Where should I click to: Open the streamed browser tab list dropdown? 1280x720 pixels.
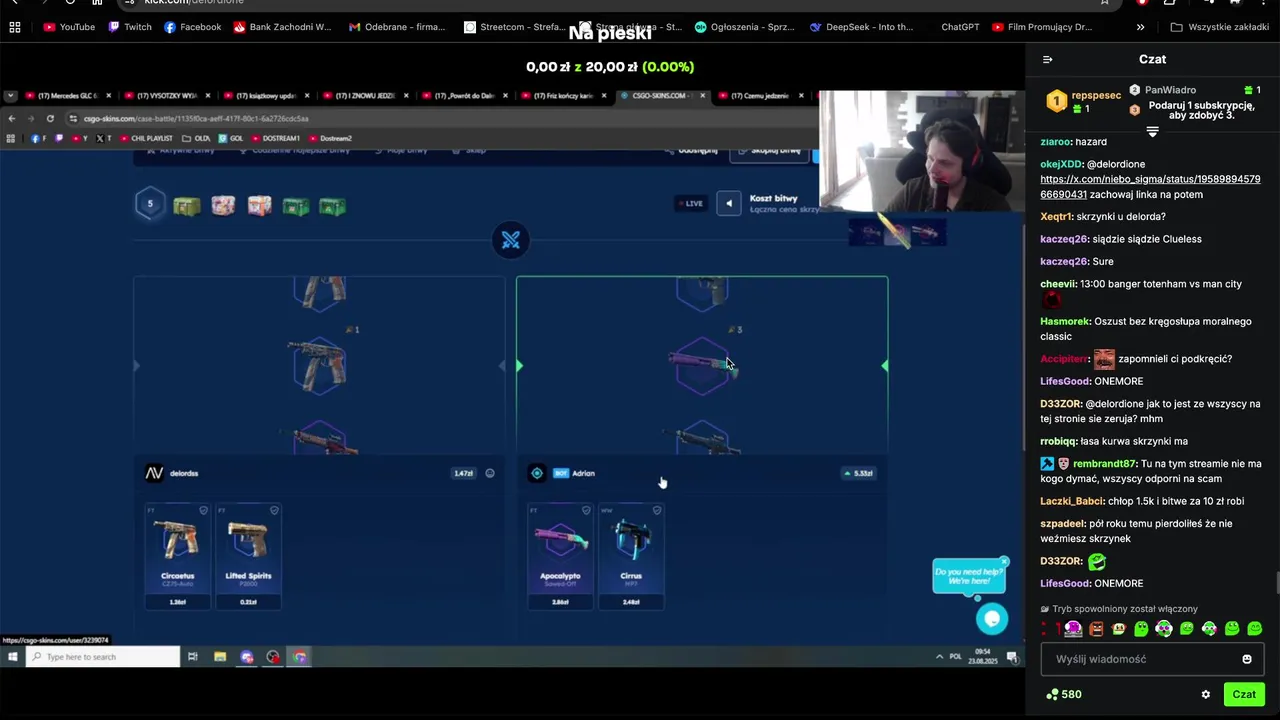(10, 96)
